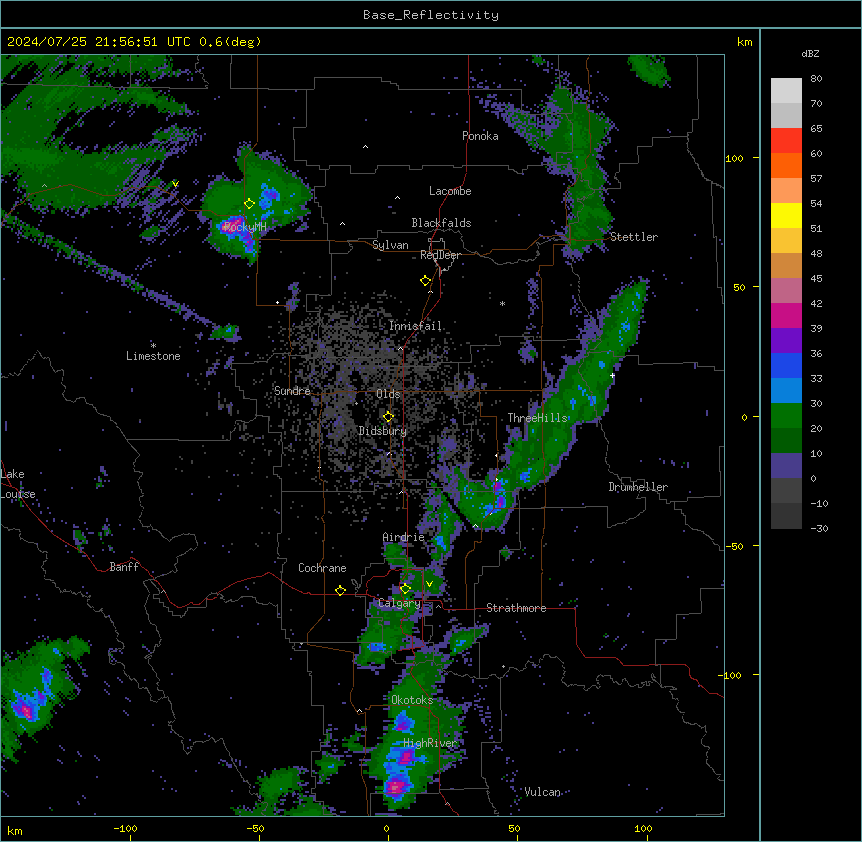Click the -30 value in the dBZ legend
This screenshot has height=842, width=862.
pos(819,529)
